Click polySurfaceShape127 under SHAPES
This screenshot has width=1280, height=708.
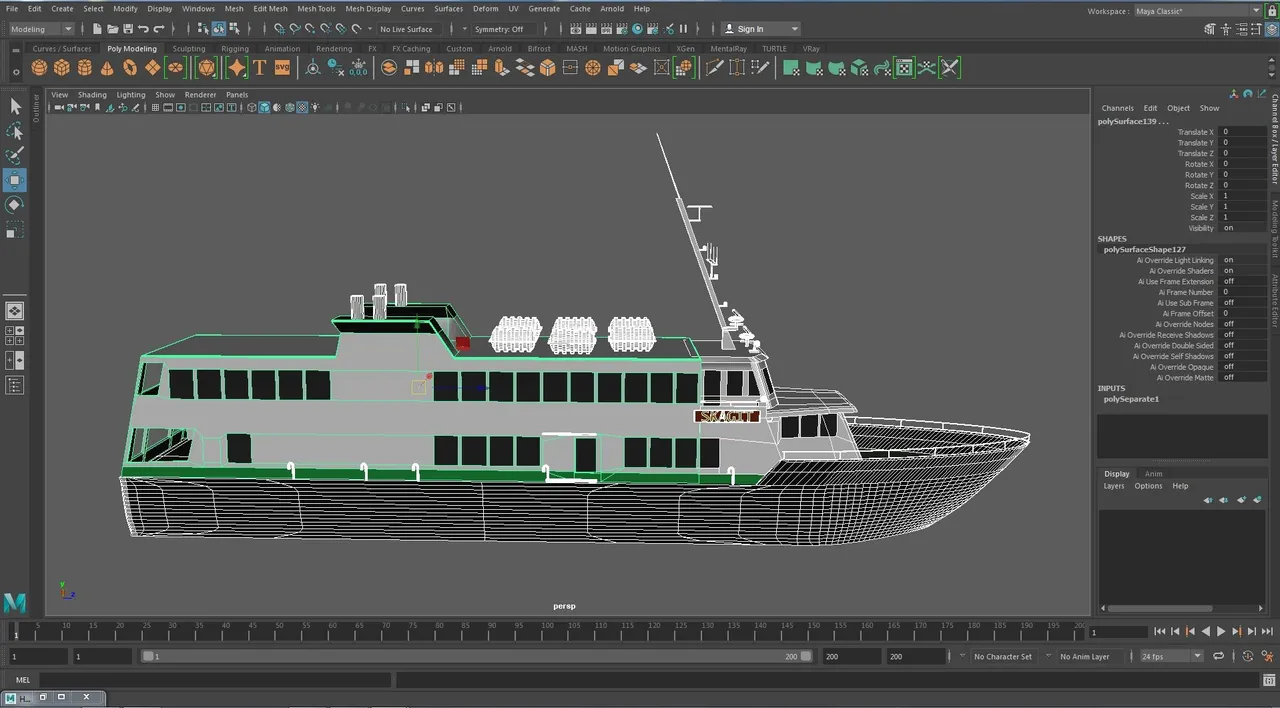[1144, 249]
